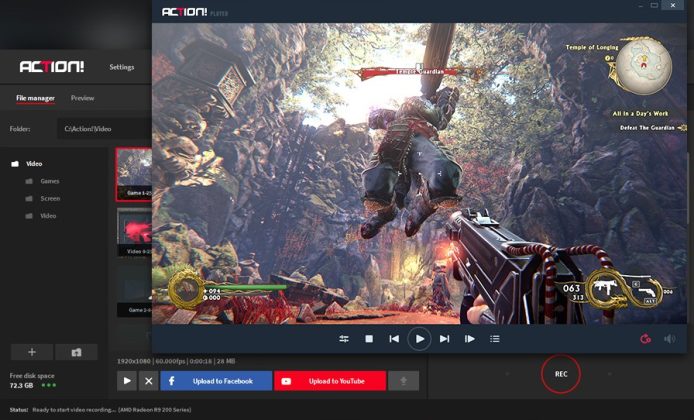Minimize the Action! player window

pos(640,5)
